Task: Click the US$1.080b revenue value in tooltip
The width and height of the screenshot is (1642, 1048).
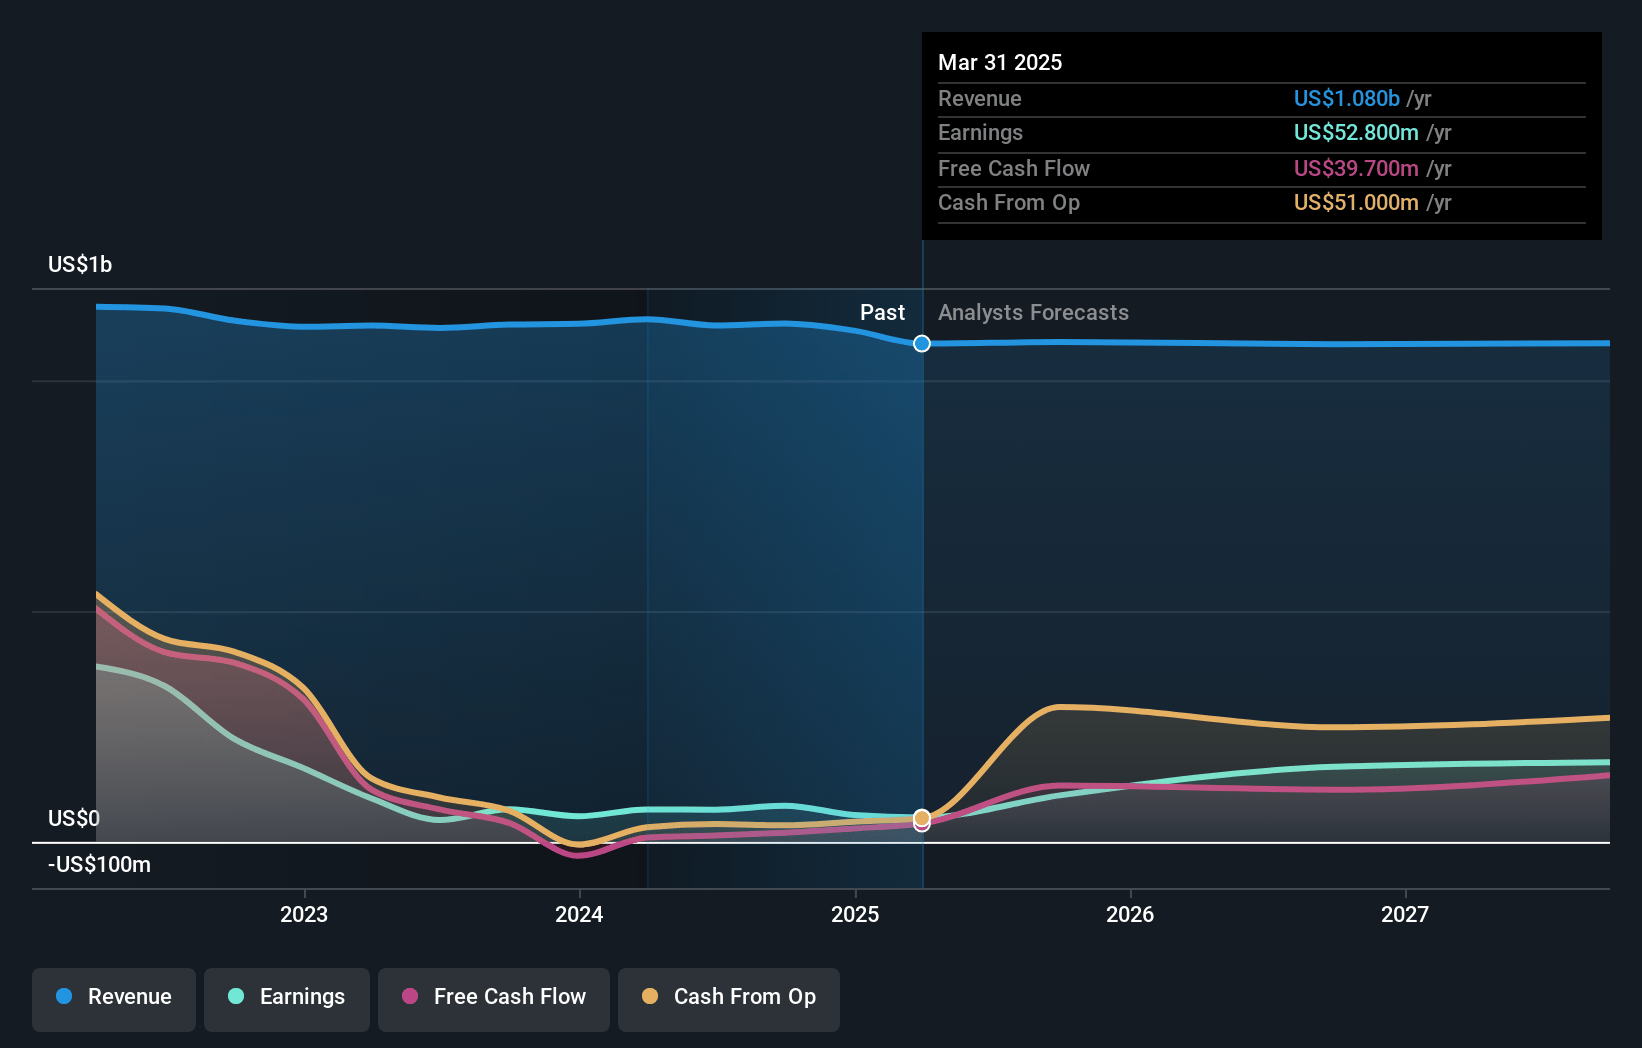Action: [x=1347, y=98]
